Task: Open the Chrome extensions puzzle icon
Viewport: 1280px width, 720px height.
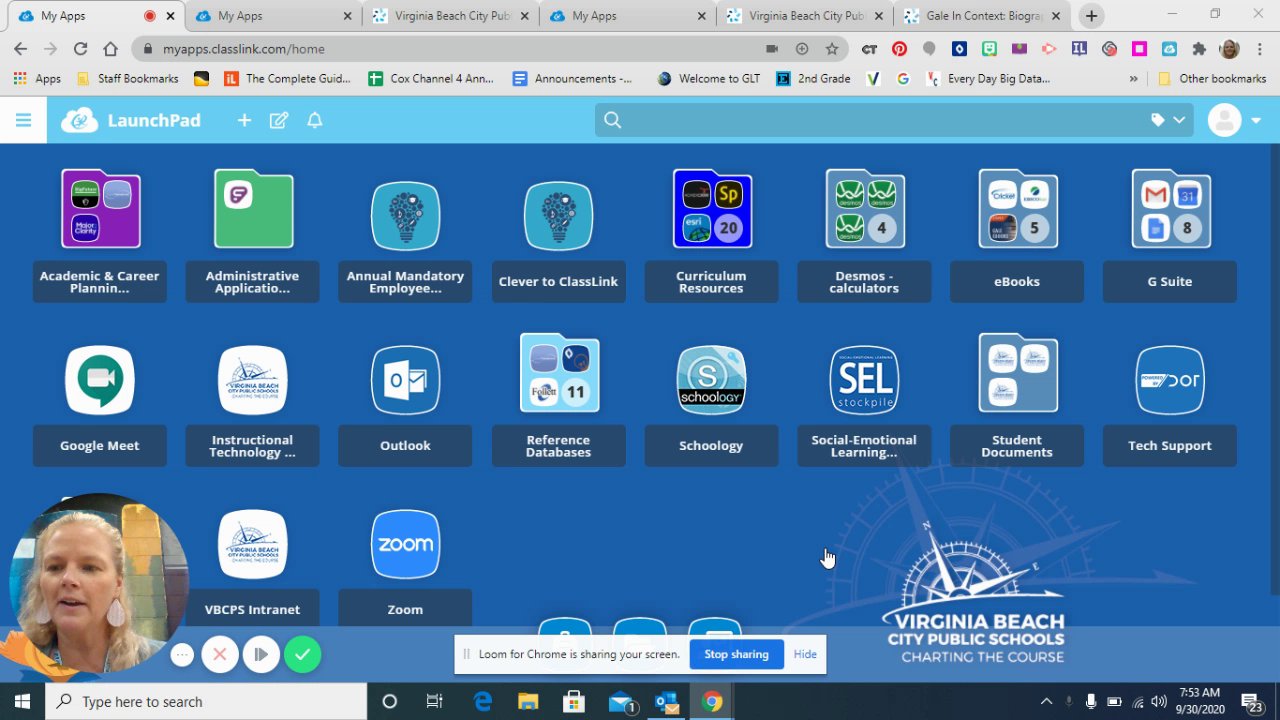Action: click(x=1199, y=48)
